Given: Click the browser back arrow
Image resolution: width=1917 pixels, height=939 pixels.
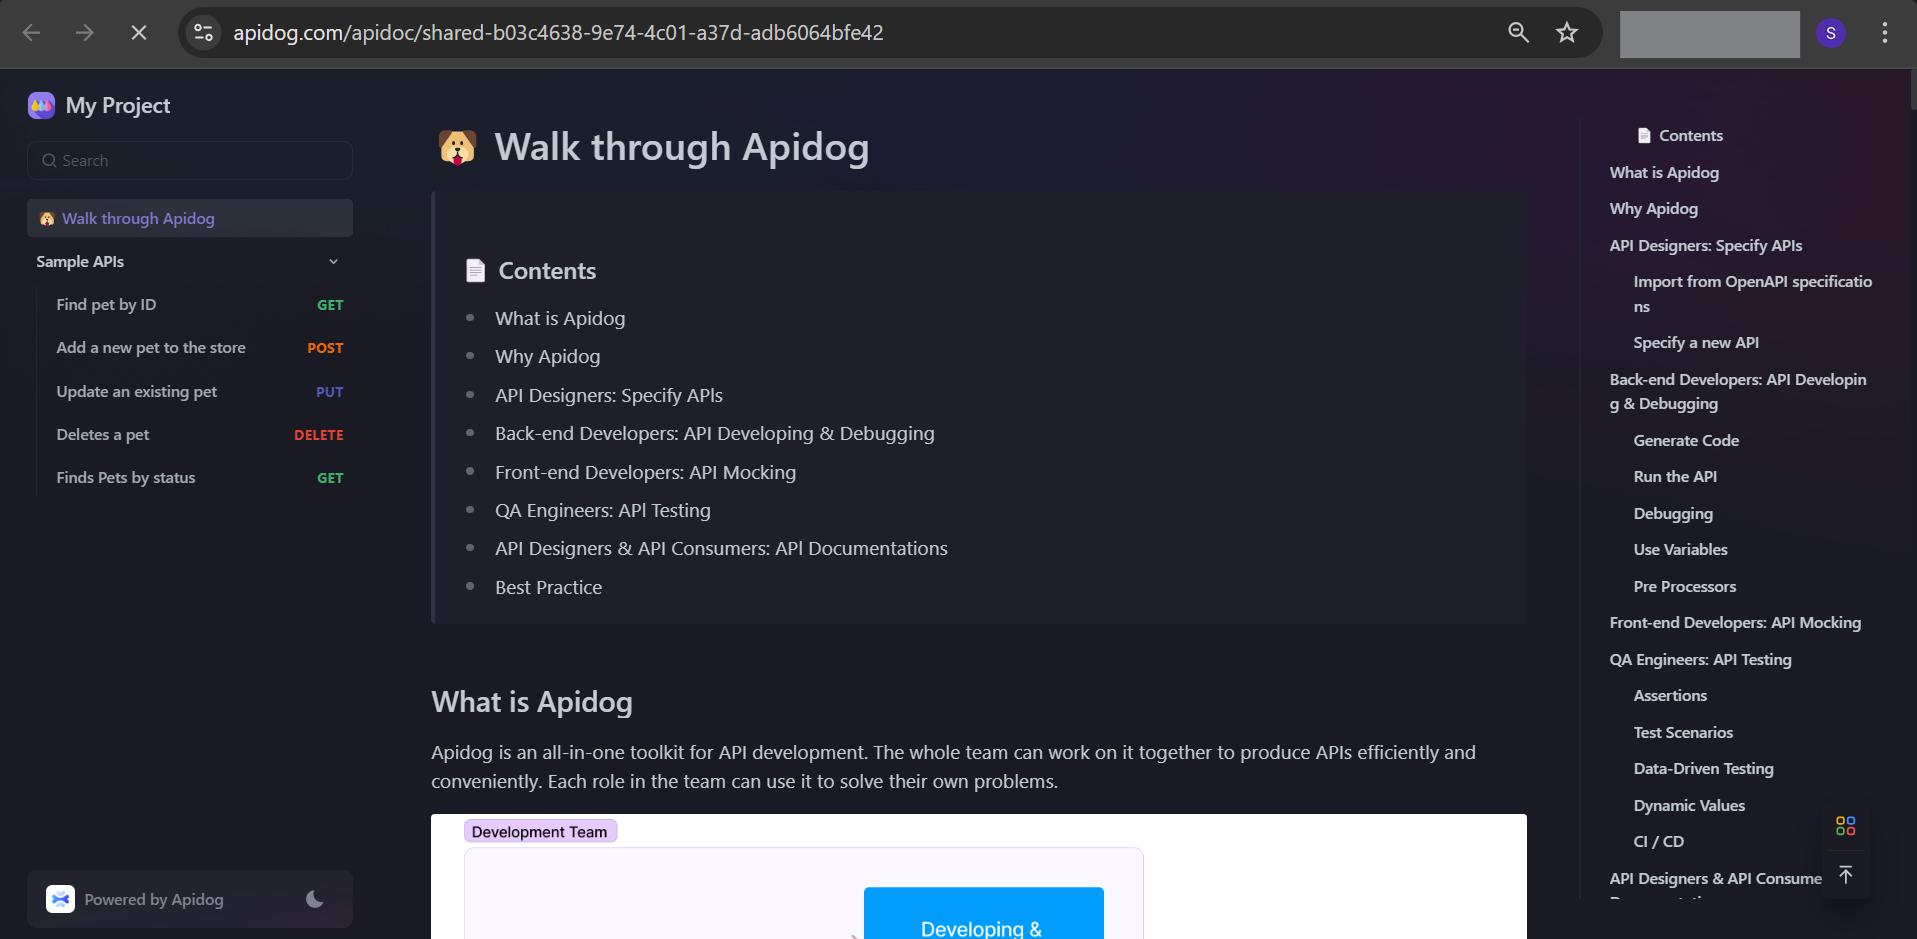Looking at the screenshot, I should [x=31, y=33].
